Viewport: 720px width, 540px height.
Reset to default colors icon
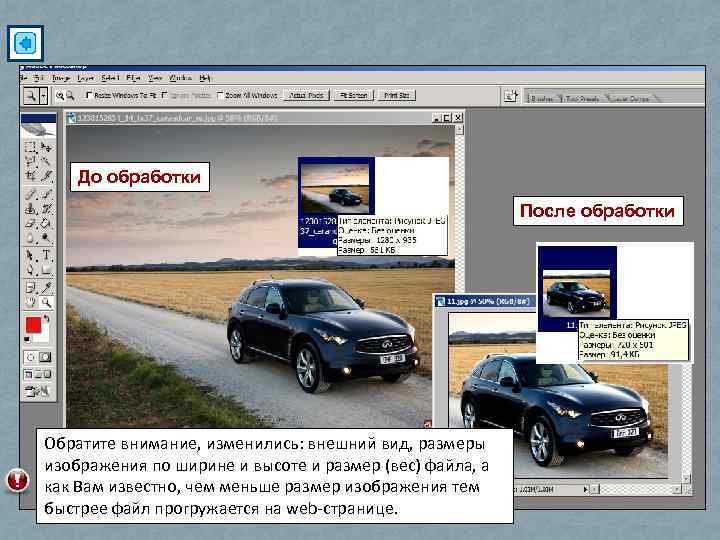[27, 339]
